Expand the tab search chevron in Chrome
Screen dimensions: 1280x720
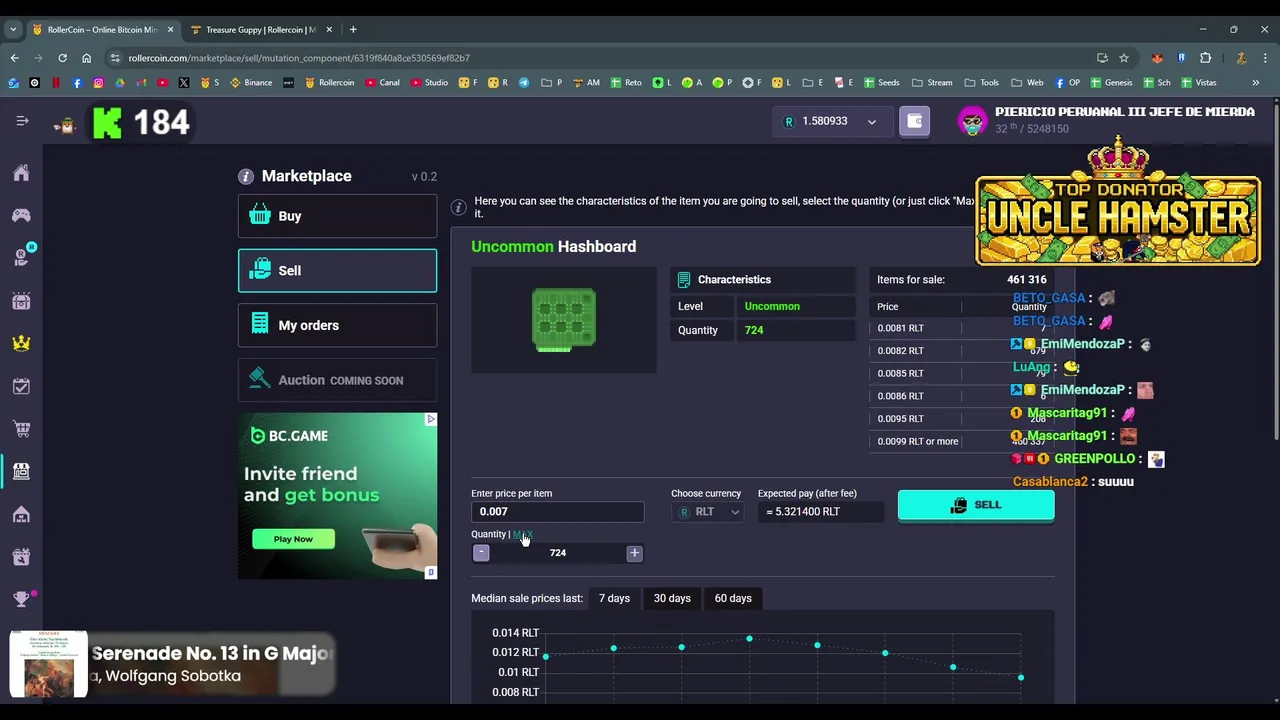[13, 30]
